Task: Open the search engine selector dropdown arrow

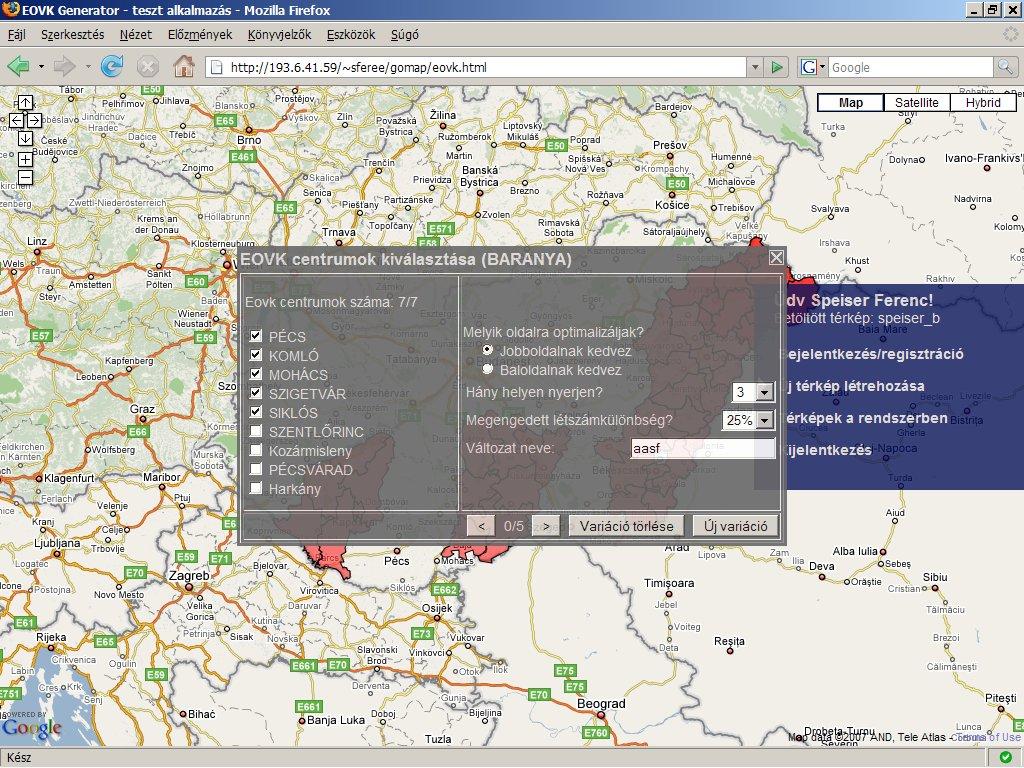Action: [x=822, y=67]
